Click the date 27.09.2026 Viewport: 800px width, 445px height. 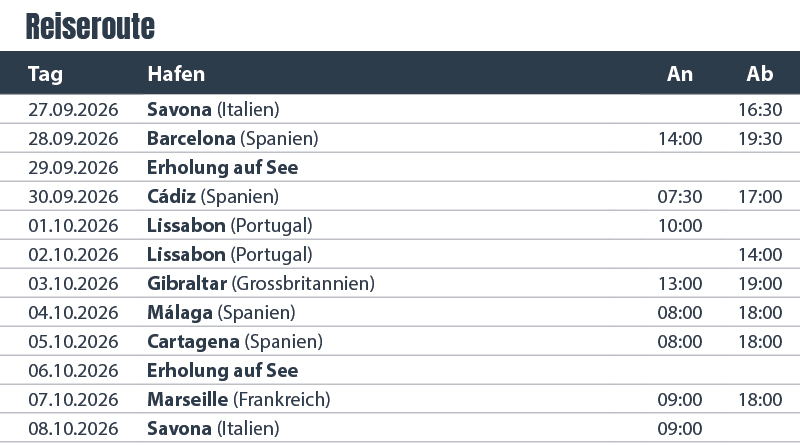(73, 109)
